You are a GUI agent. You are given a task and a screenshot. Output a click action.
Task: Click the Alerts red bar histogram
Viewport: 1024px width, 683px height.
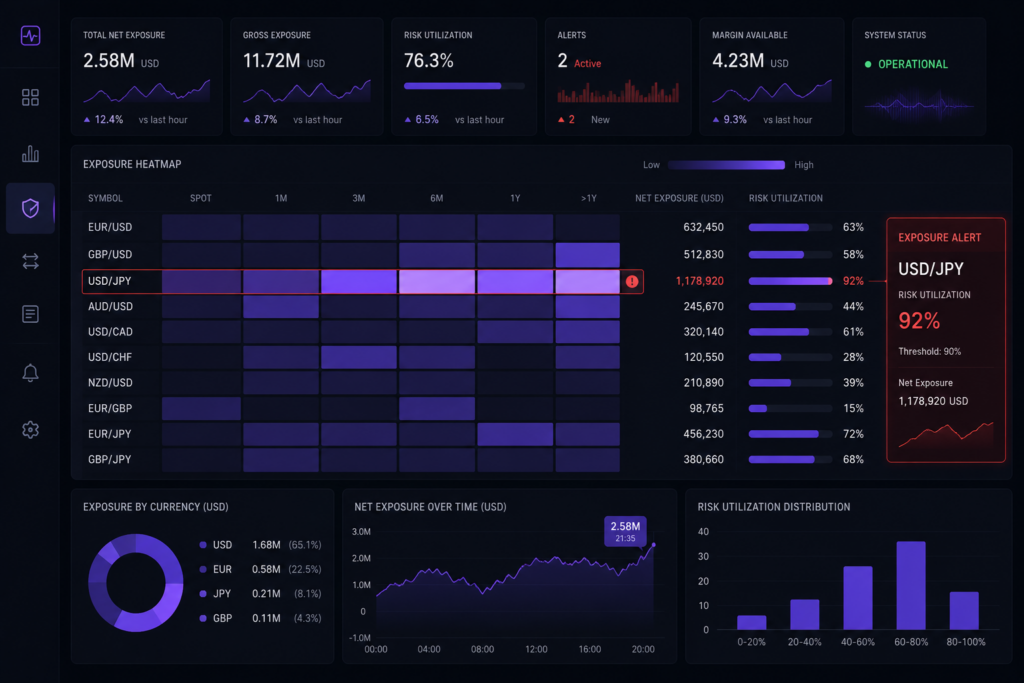[x=618, y=91]
